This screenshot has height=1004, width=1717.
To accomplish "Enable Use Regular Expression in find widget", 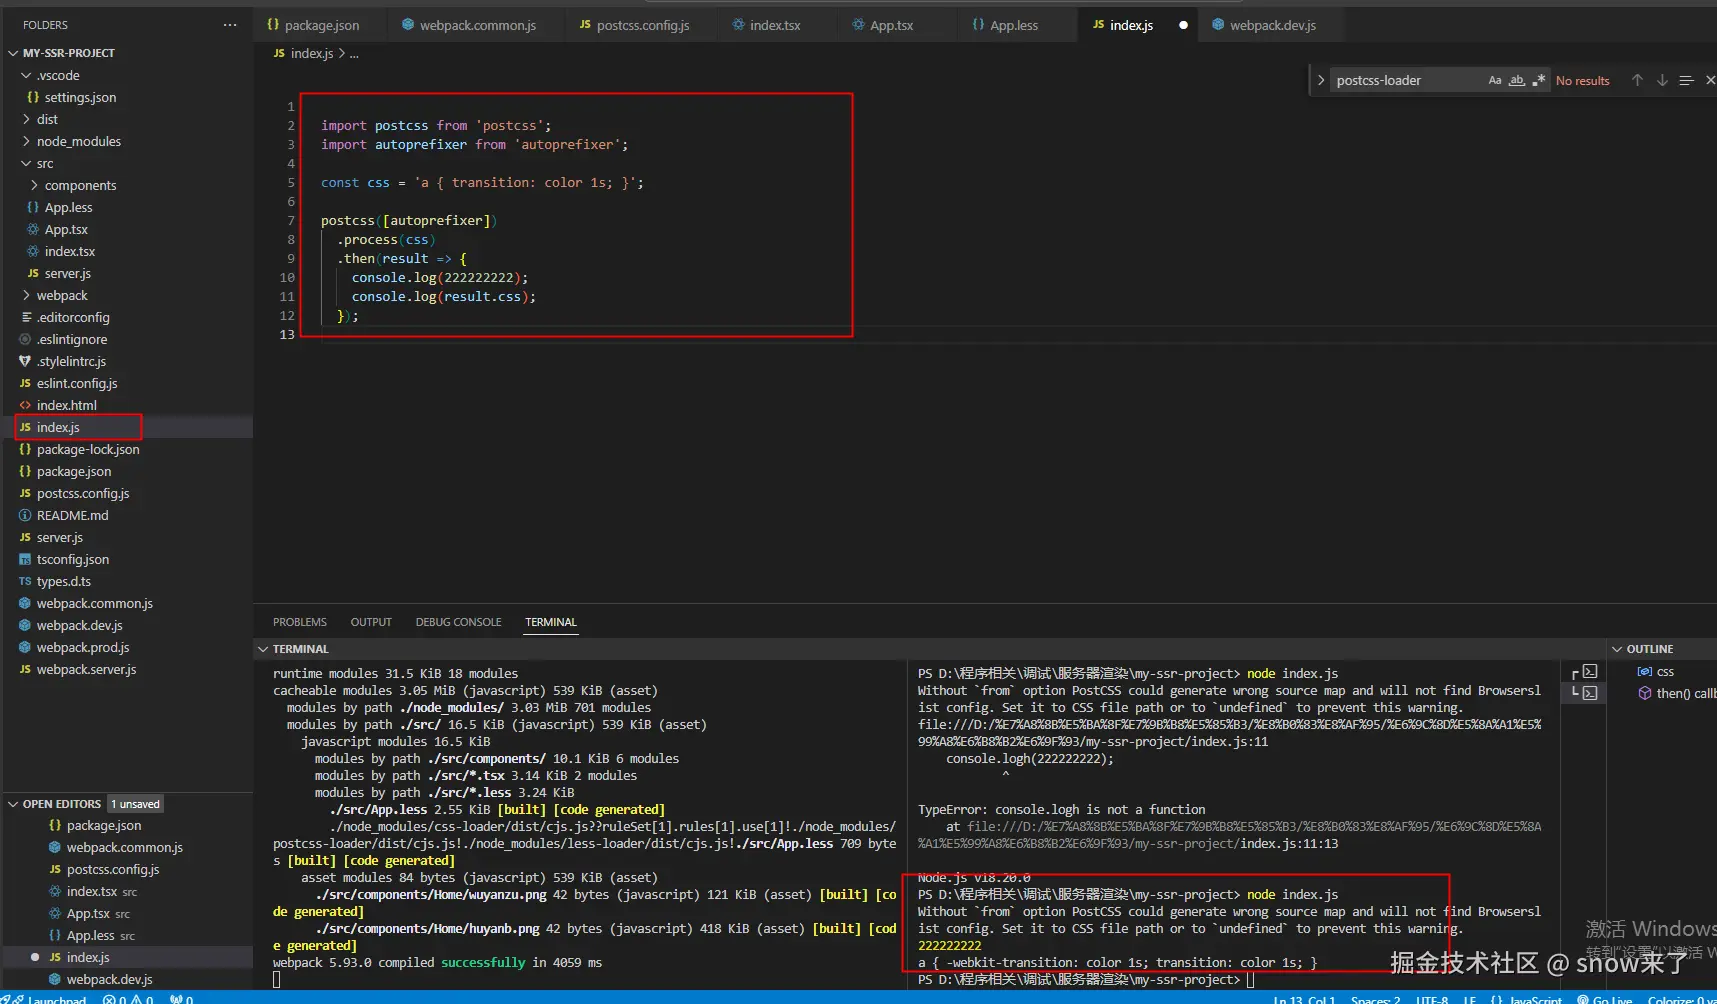I will pos(1538,81).
